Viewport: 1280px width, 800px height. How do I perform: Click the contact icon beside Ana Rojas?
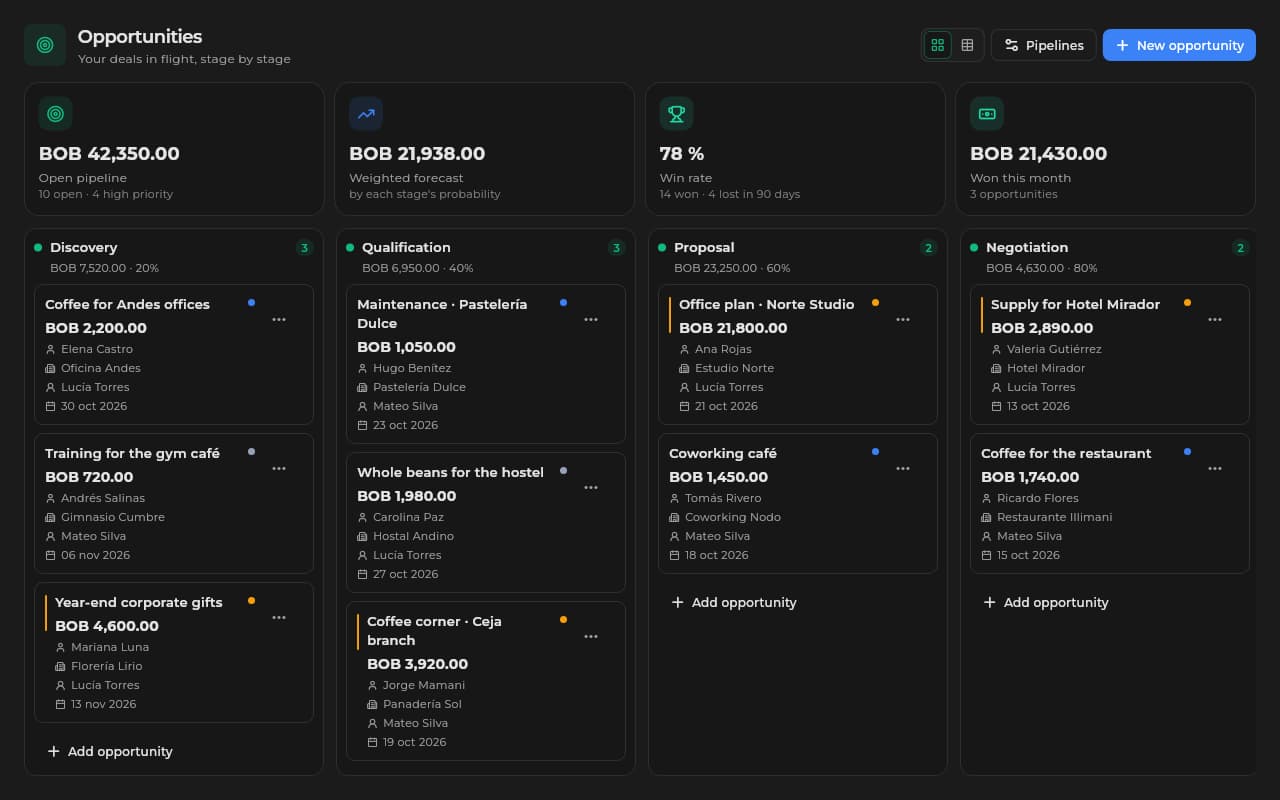684,349
